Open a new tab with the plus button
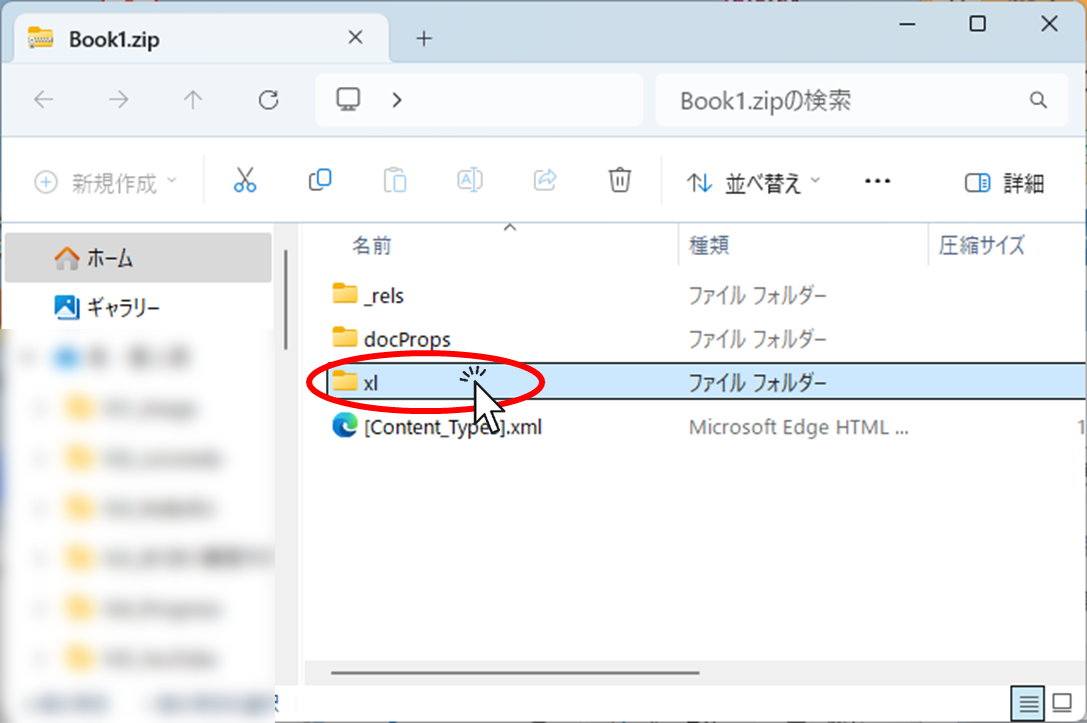 point(423,38)
